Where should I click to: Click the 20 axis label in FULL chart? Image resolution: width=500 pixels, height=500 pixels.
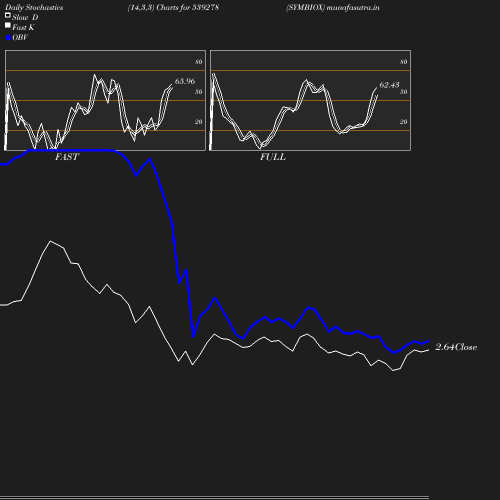404,122
